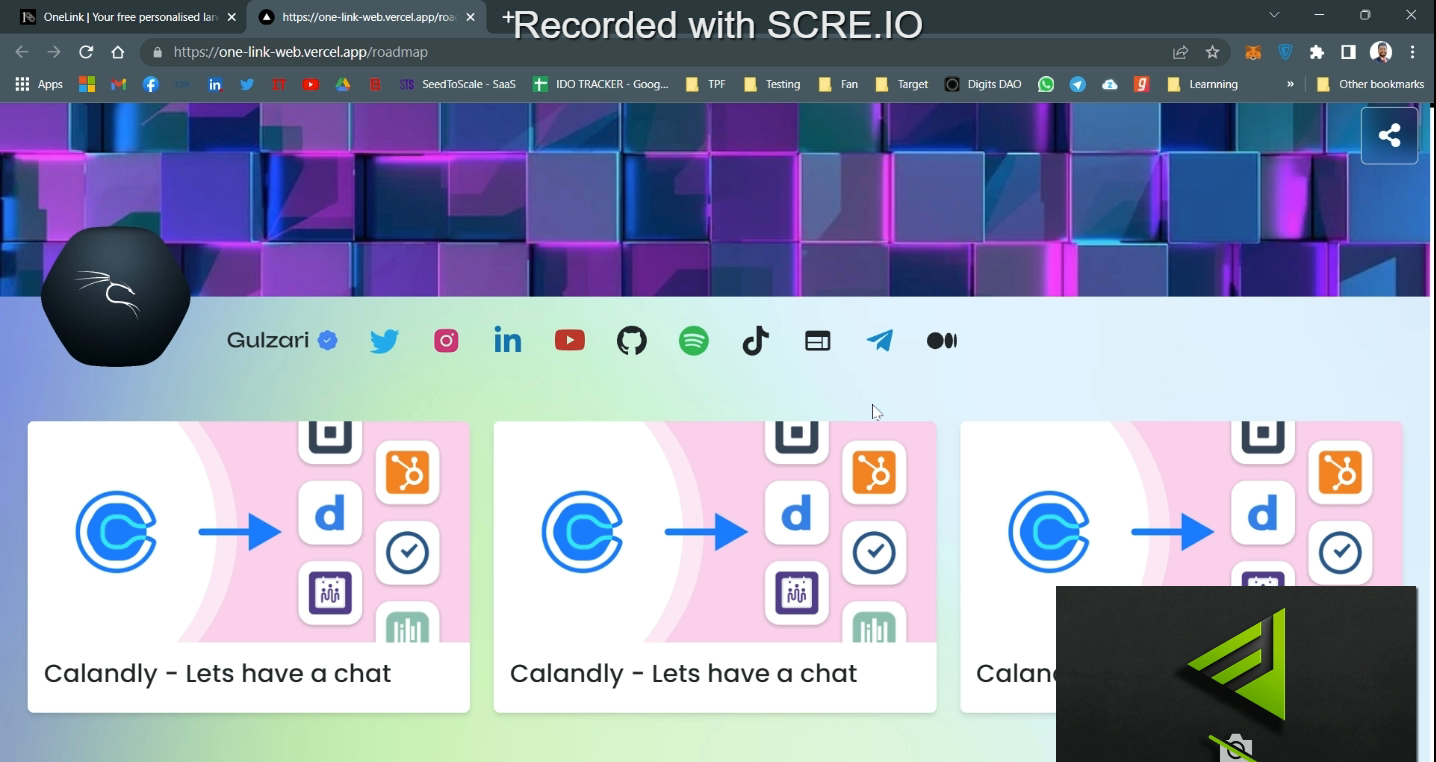Show hidden bookmarks with the double chevron

pos(1290,84)
